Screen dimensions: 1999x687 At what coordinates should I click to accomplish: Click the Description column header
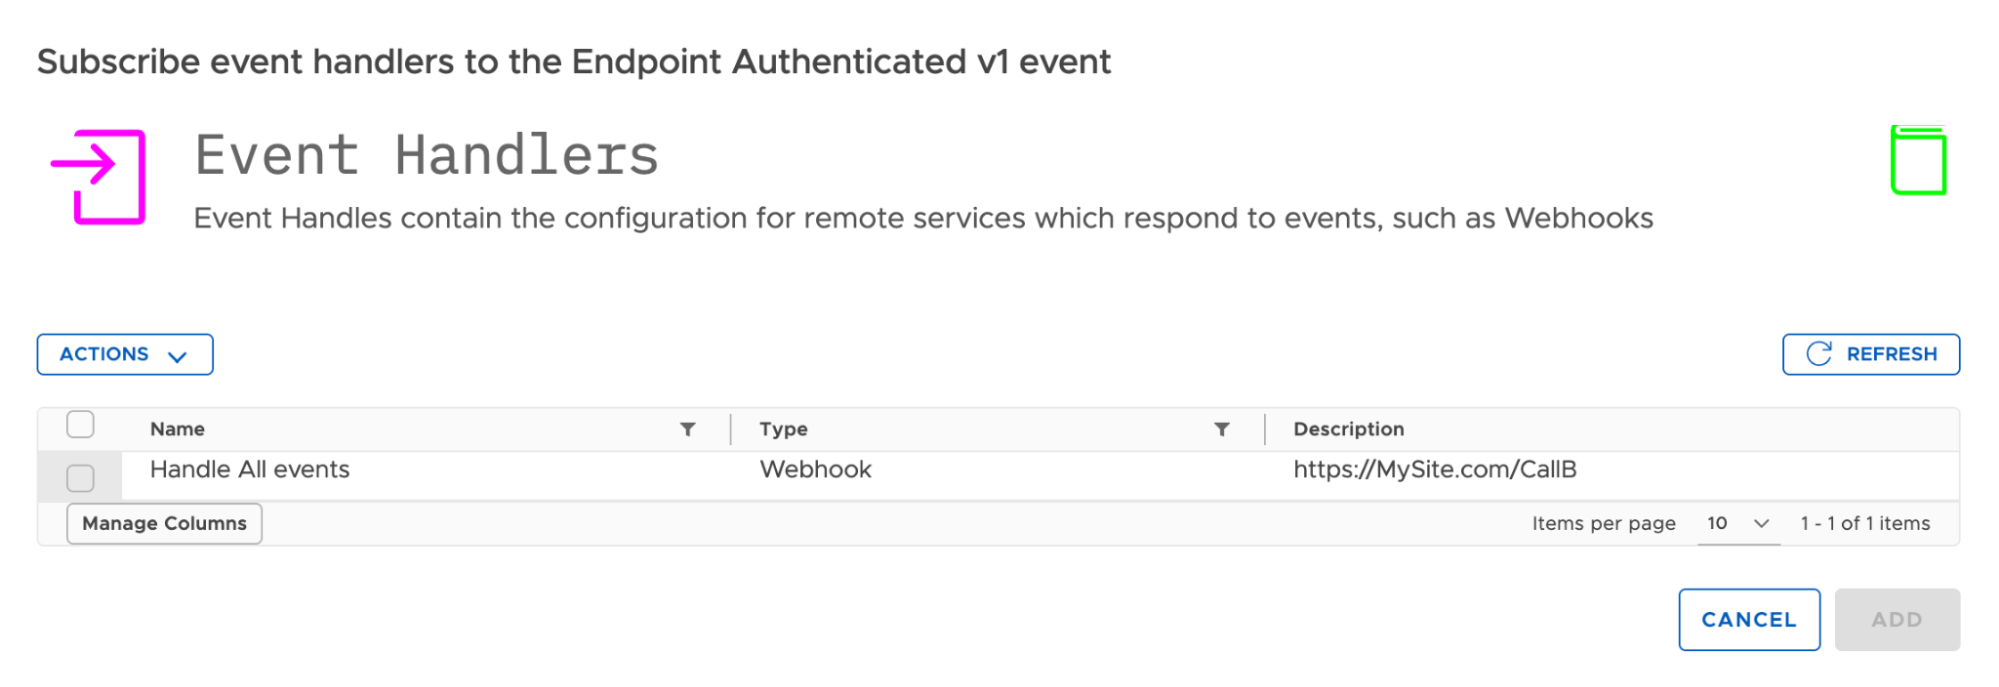click(x=1348, y=429)
